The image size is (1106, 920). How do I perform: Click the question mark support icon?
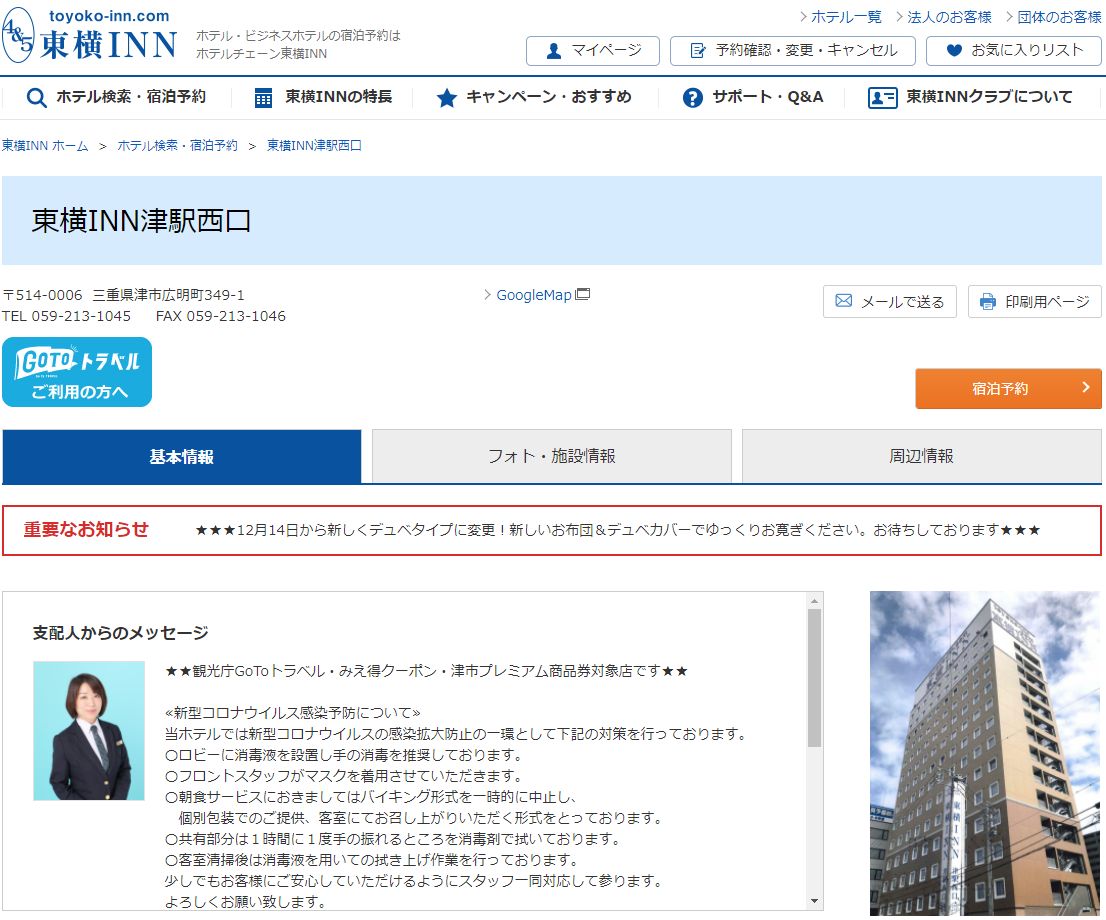point(693,97)
